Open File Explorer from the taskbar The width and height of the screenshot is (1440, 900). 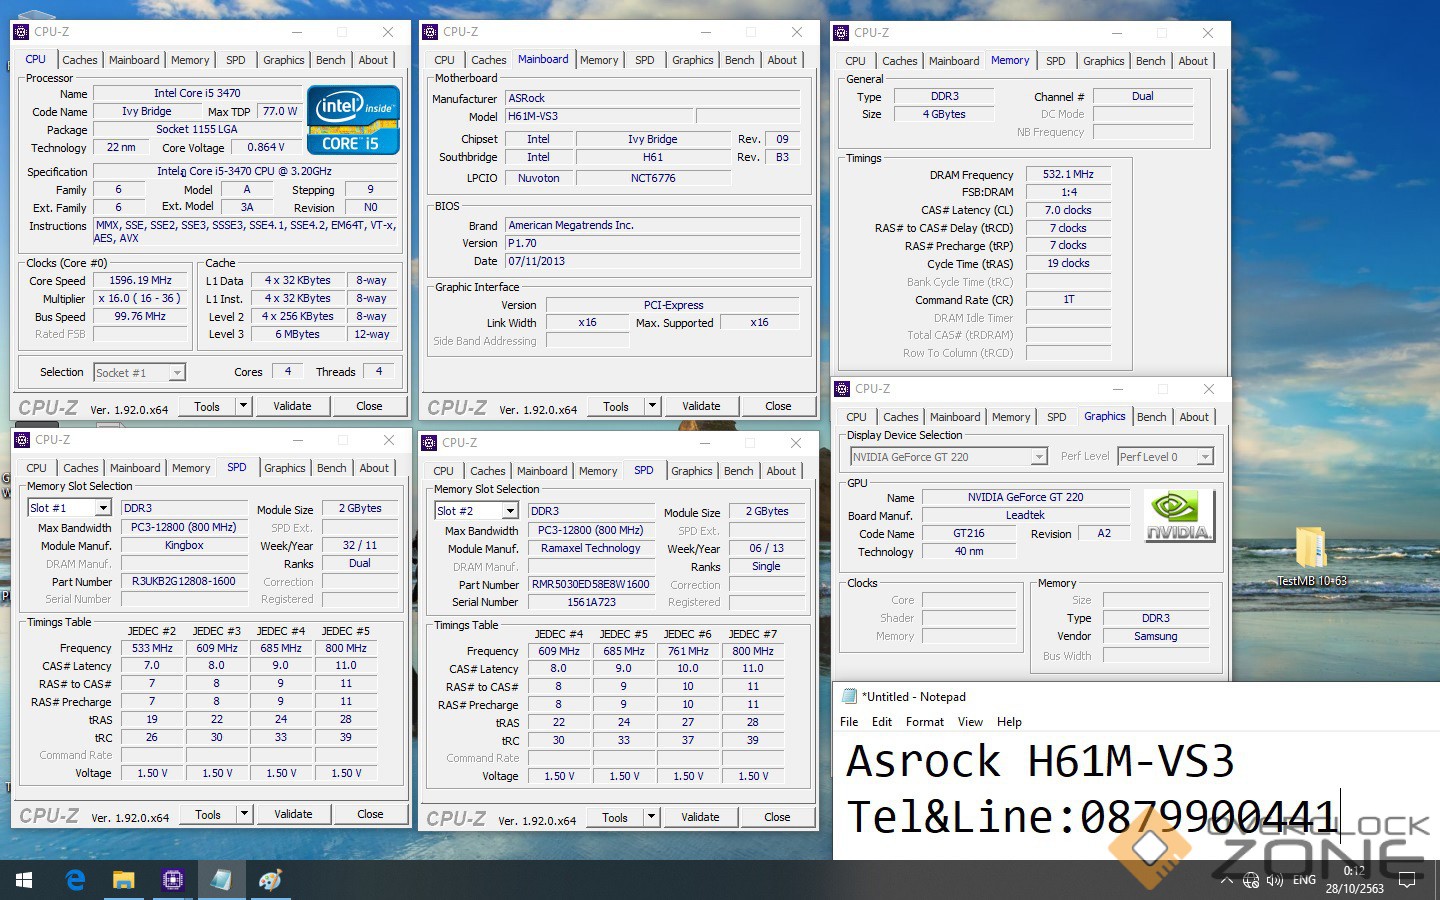(x=123, y=880)
